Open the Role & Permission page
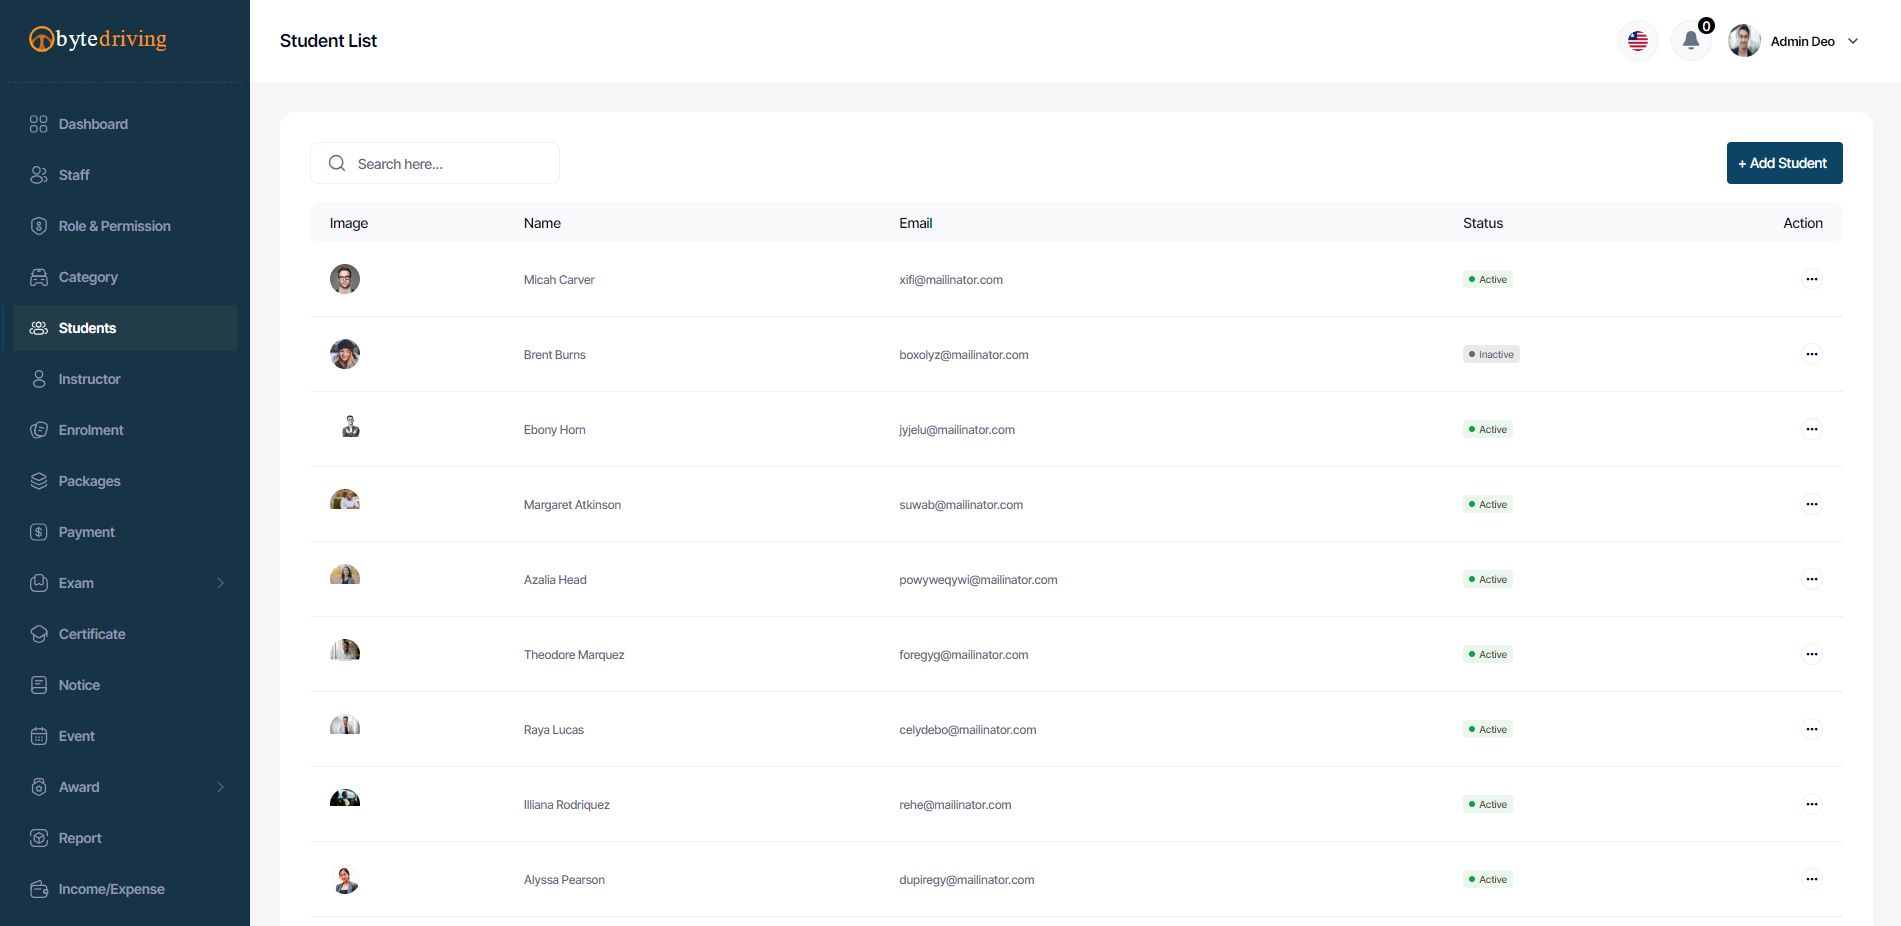1901x926 pixels. pos(114,226)
